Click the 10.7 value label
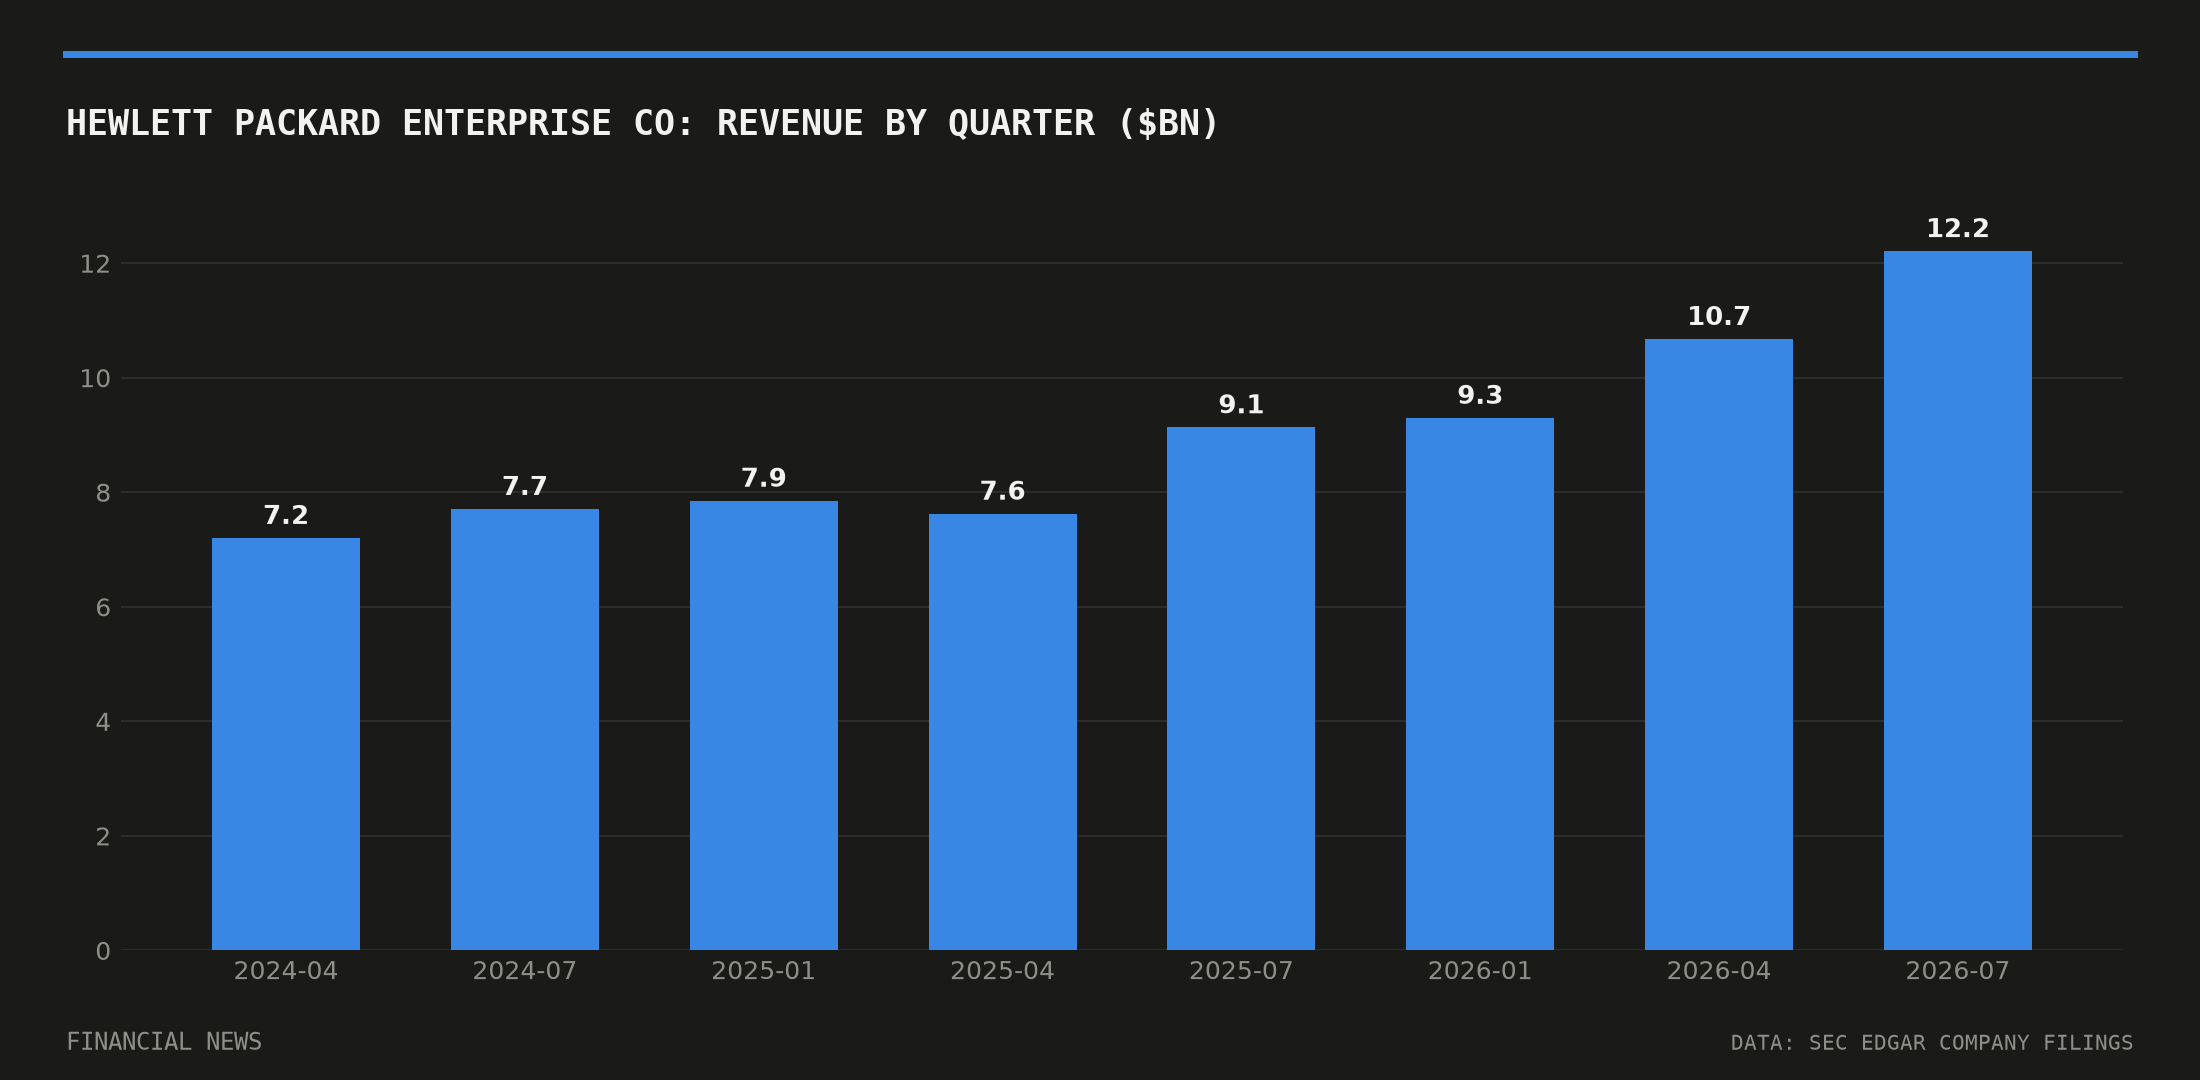Viewport: 2200px width, 1080px height. coord(1719,317)
